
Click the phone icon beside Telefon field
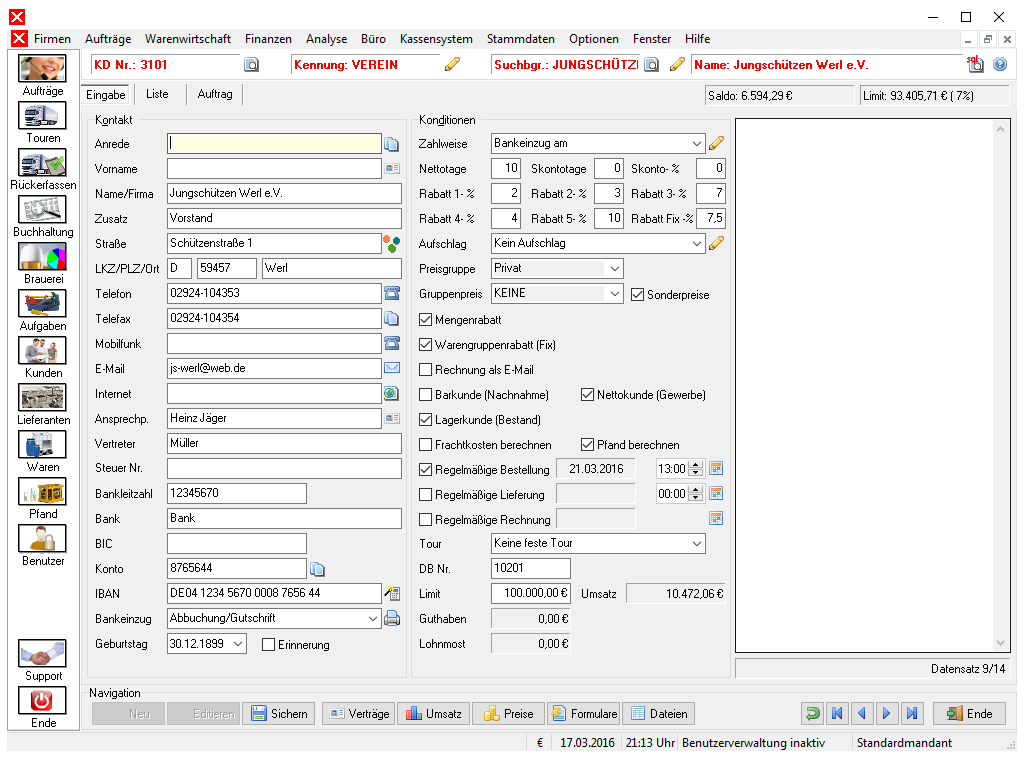point(392,293)
